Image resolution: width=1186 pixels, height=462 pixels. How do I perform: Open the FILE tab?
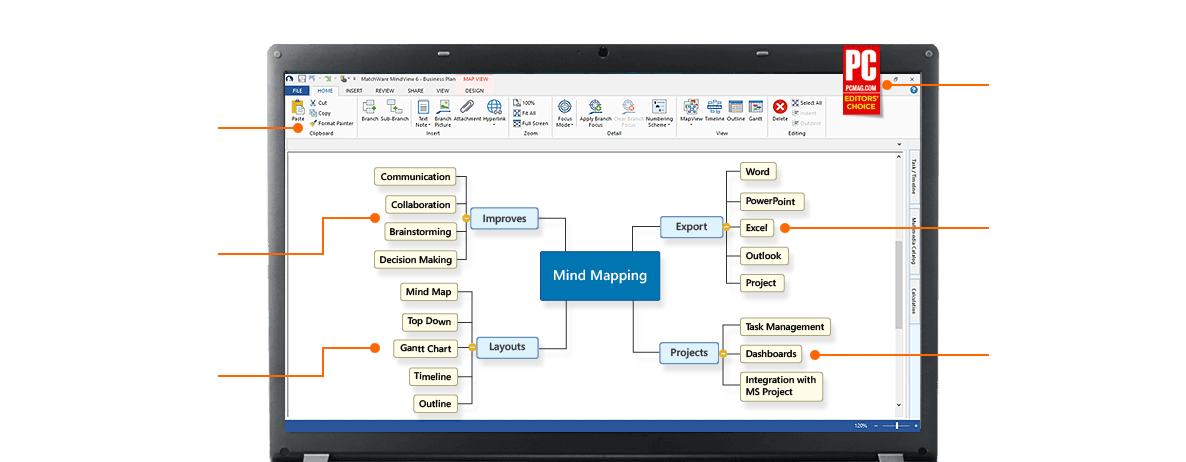click(297, 91)
